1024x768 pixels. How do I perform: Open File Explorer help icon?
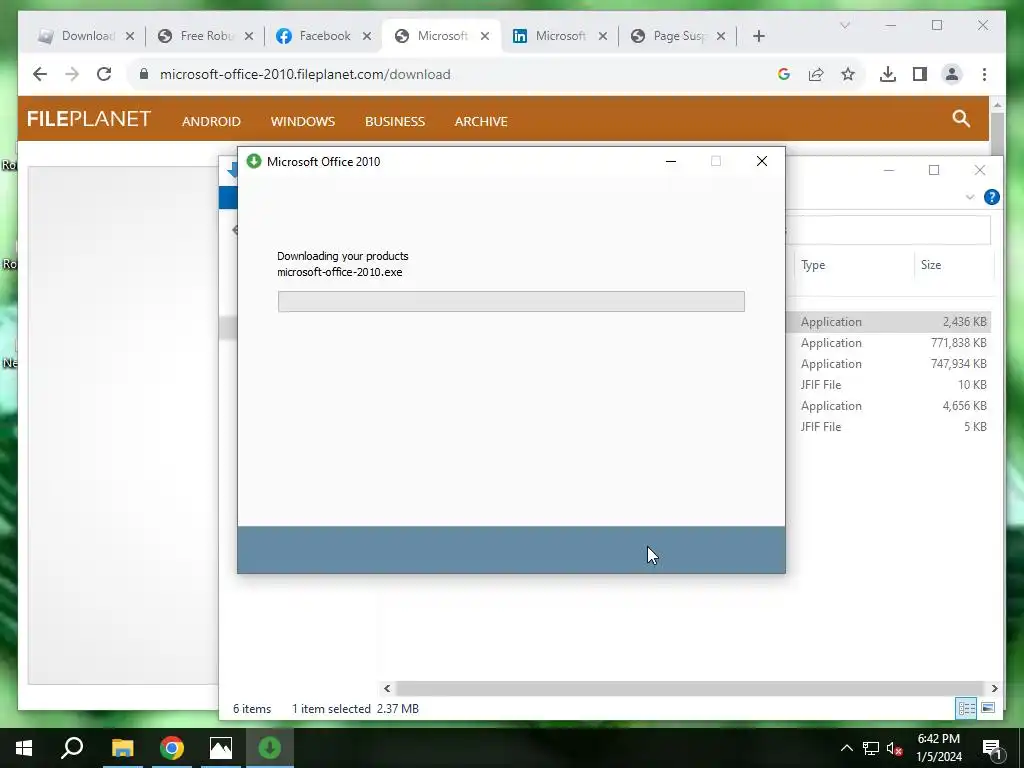pyautogui.click(x=991, y=197)
